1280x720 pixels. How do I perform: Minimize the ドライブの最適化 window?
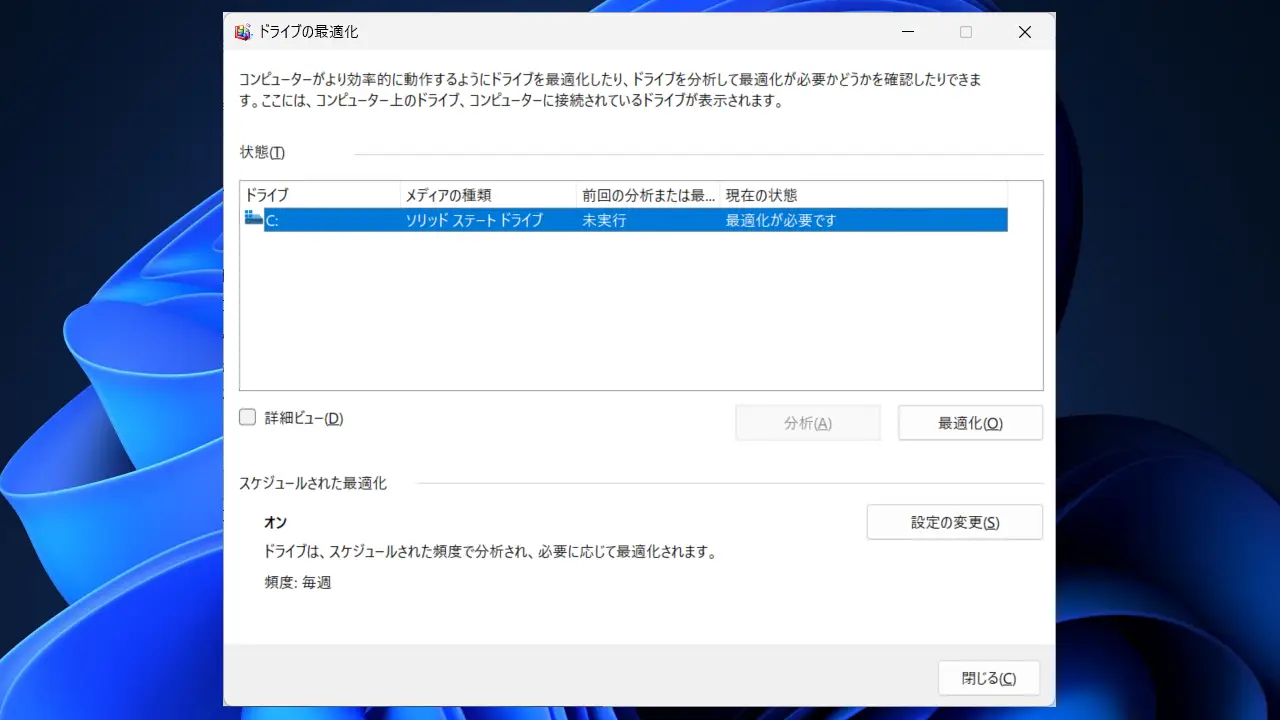tap(906, 32)
